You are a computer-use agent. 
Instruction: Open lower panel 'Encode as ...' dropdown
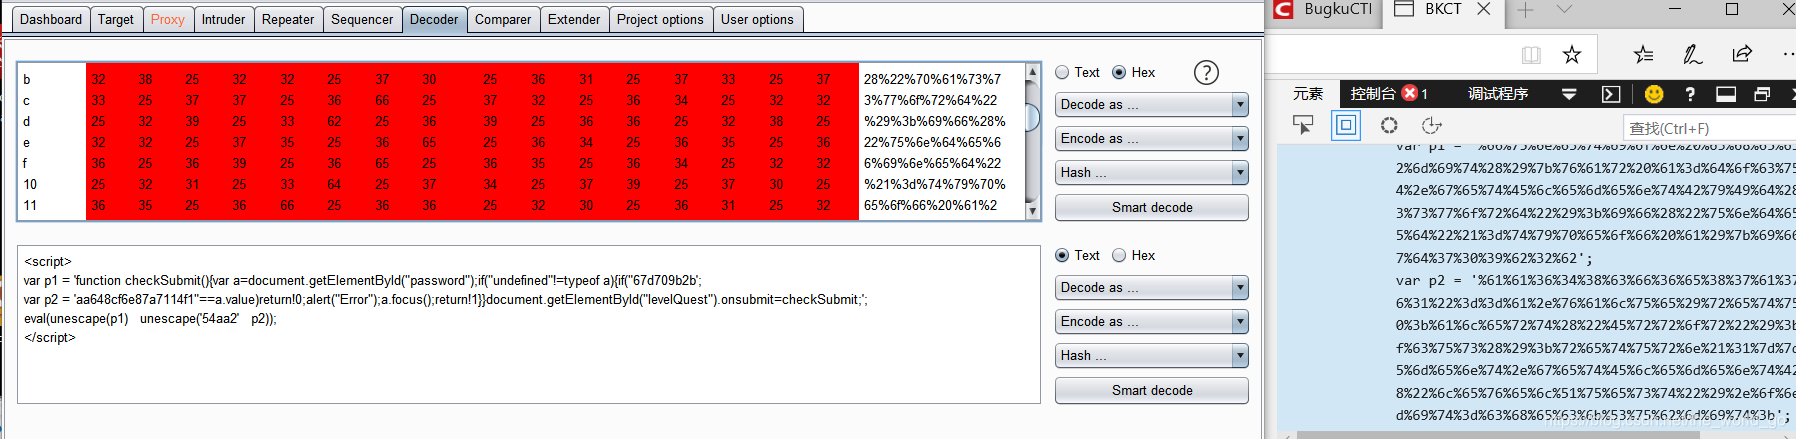[x=1151, y=321]
